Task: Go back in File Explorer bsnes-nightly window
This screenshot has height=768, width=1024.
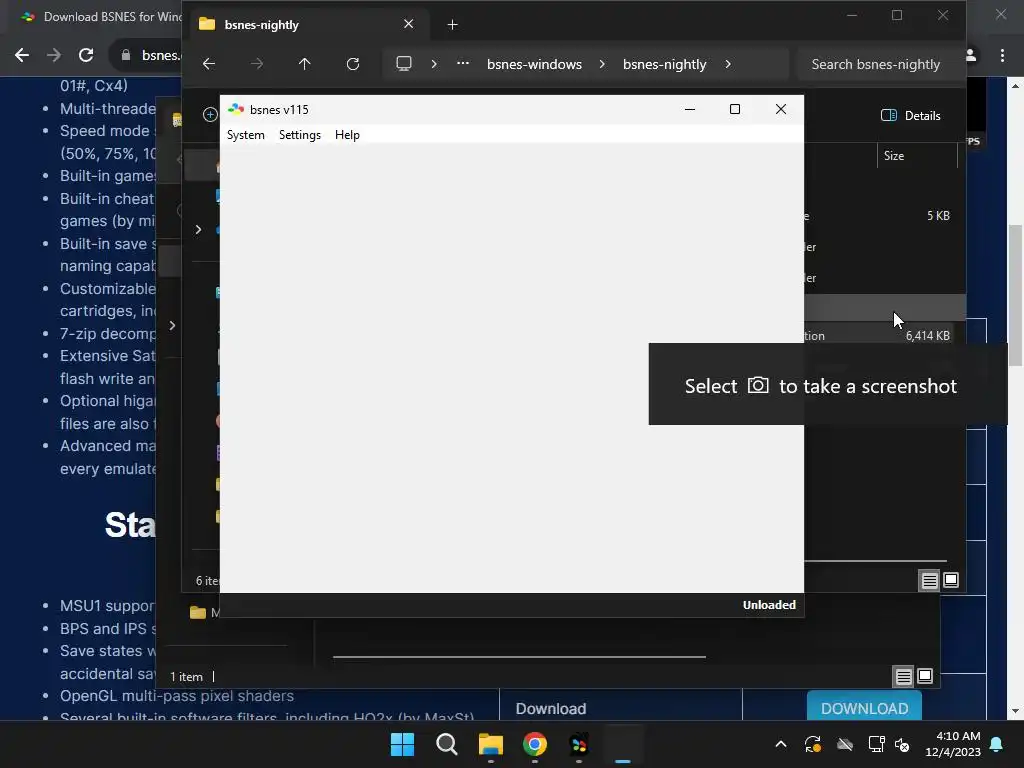Action: 209,64
